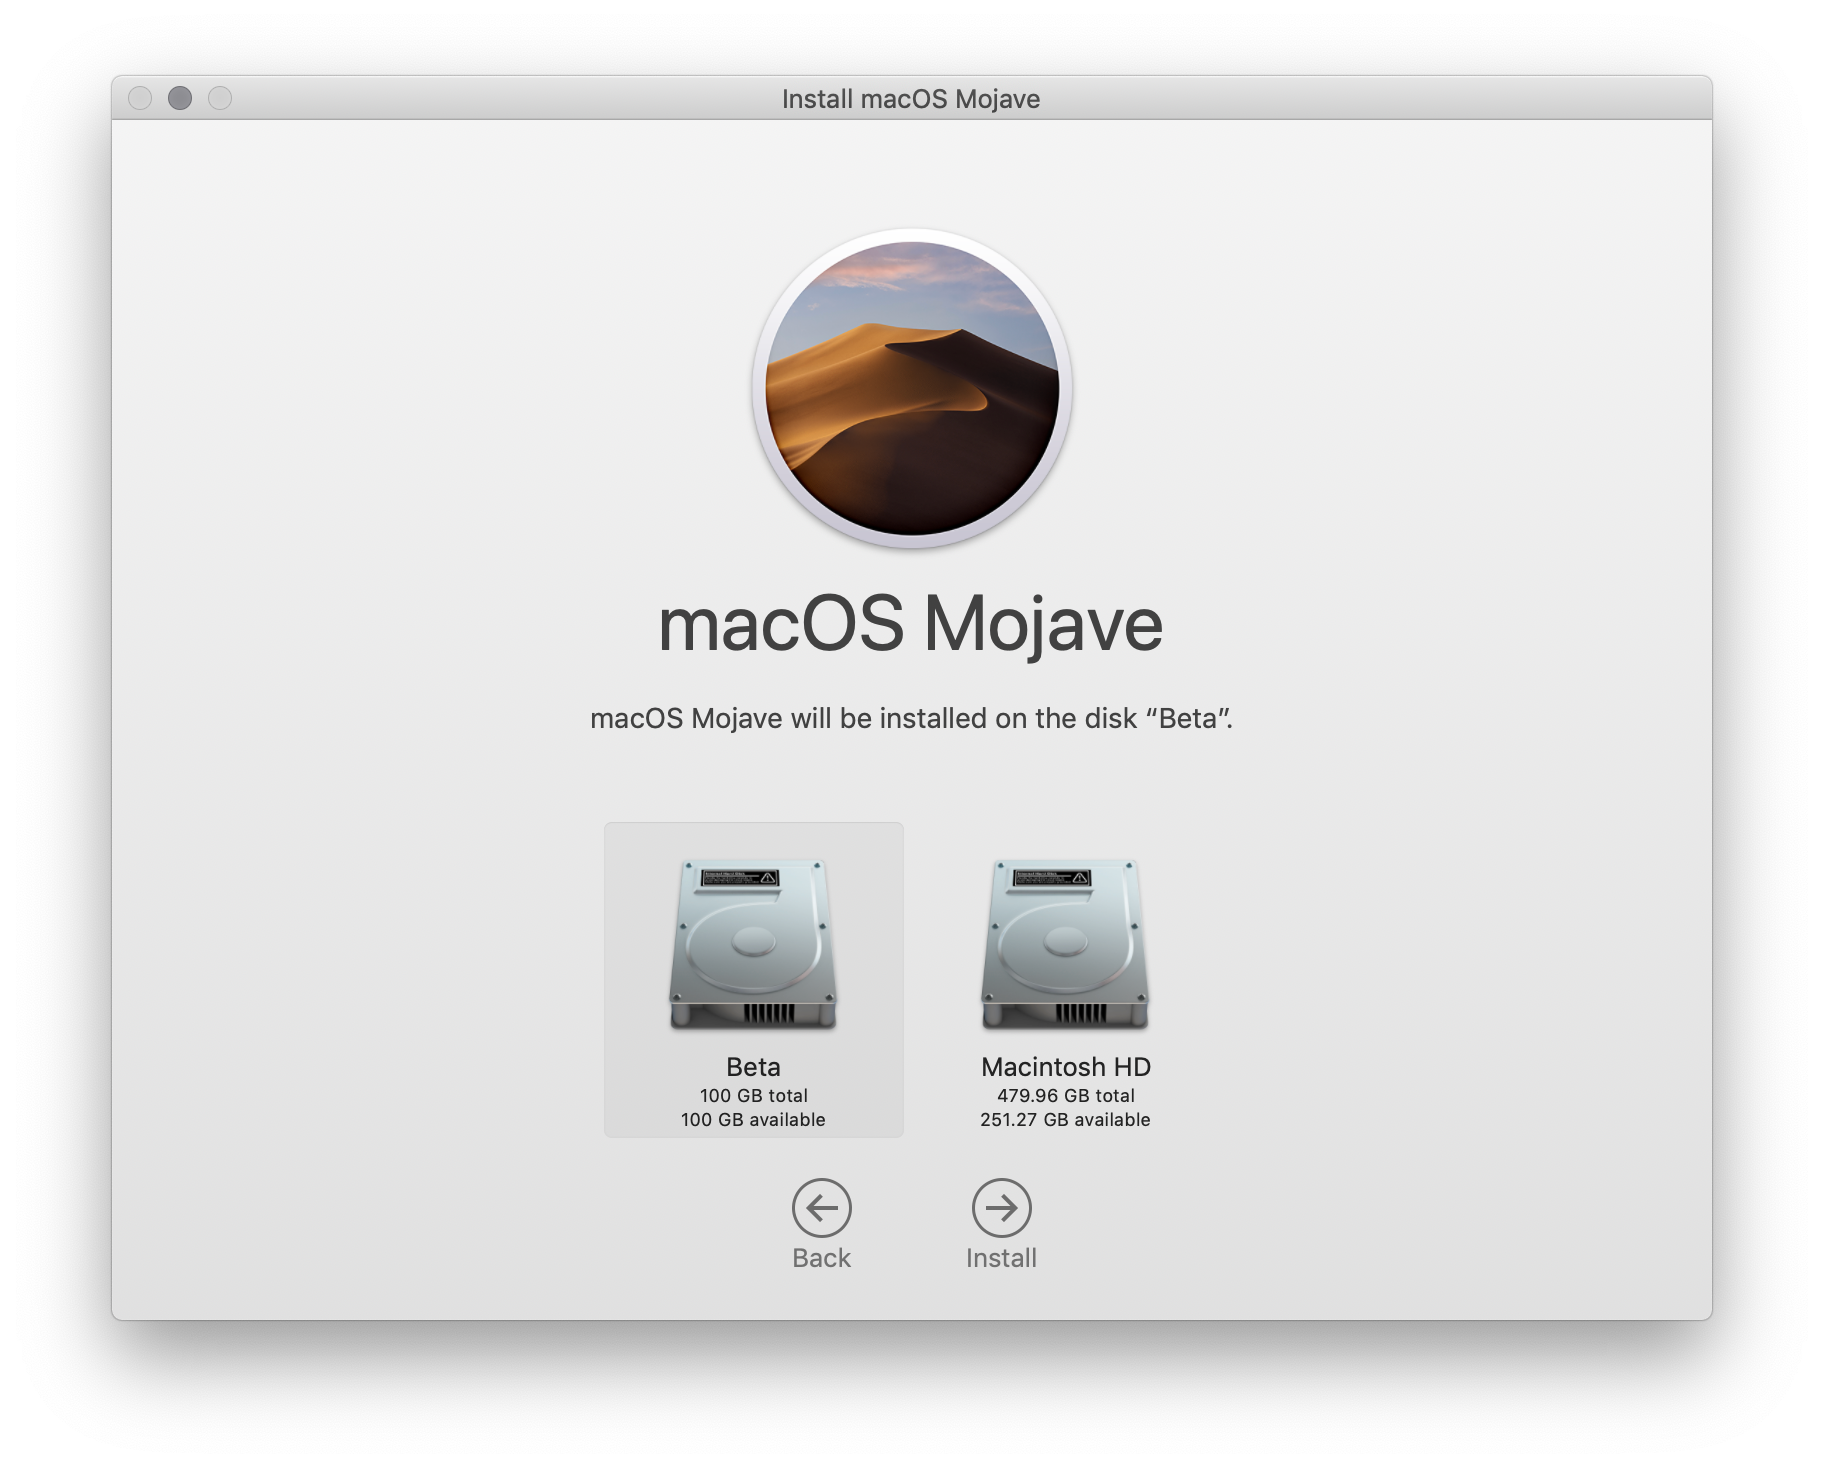Click the active minimize window button

click(x=180, y=98)
